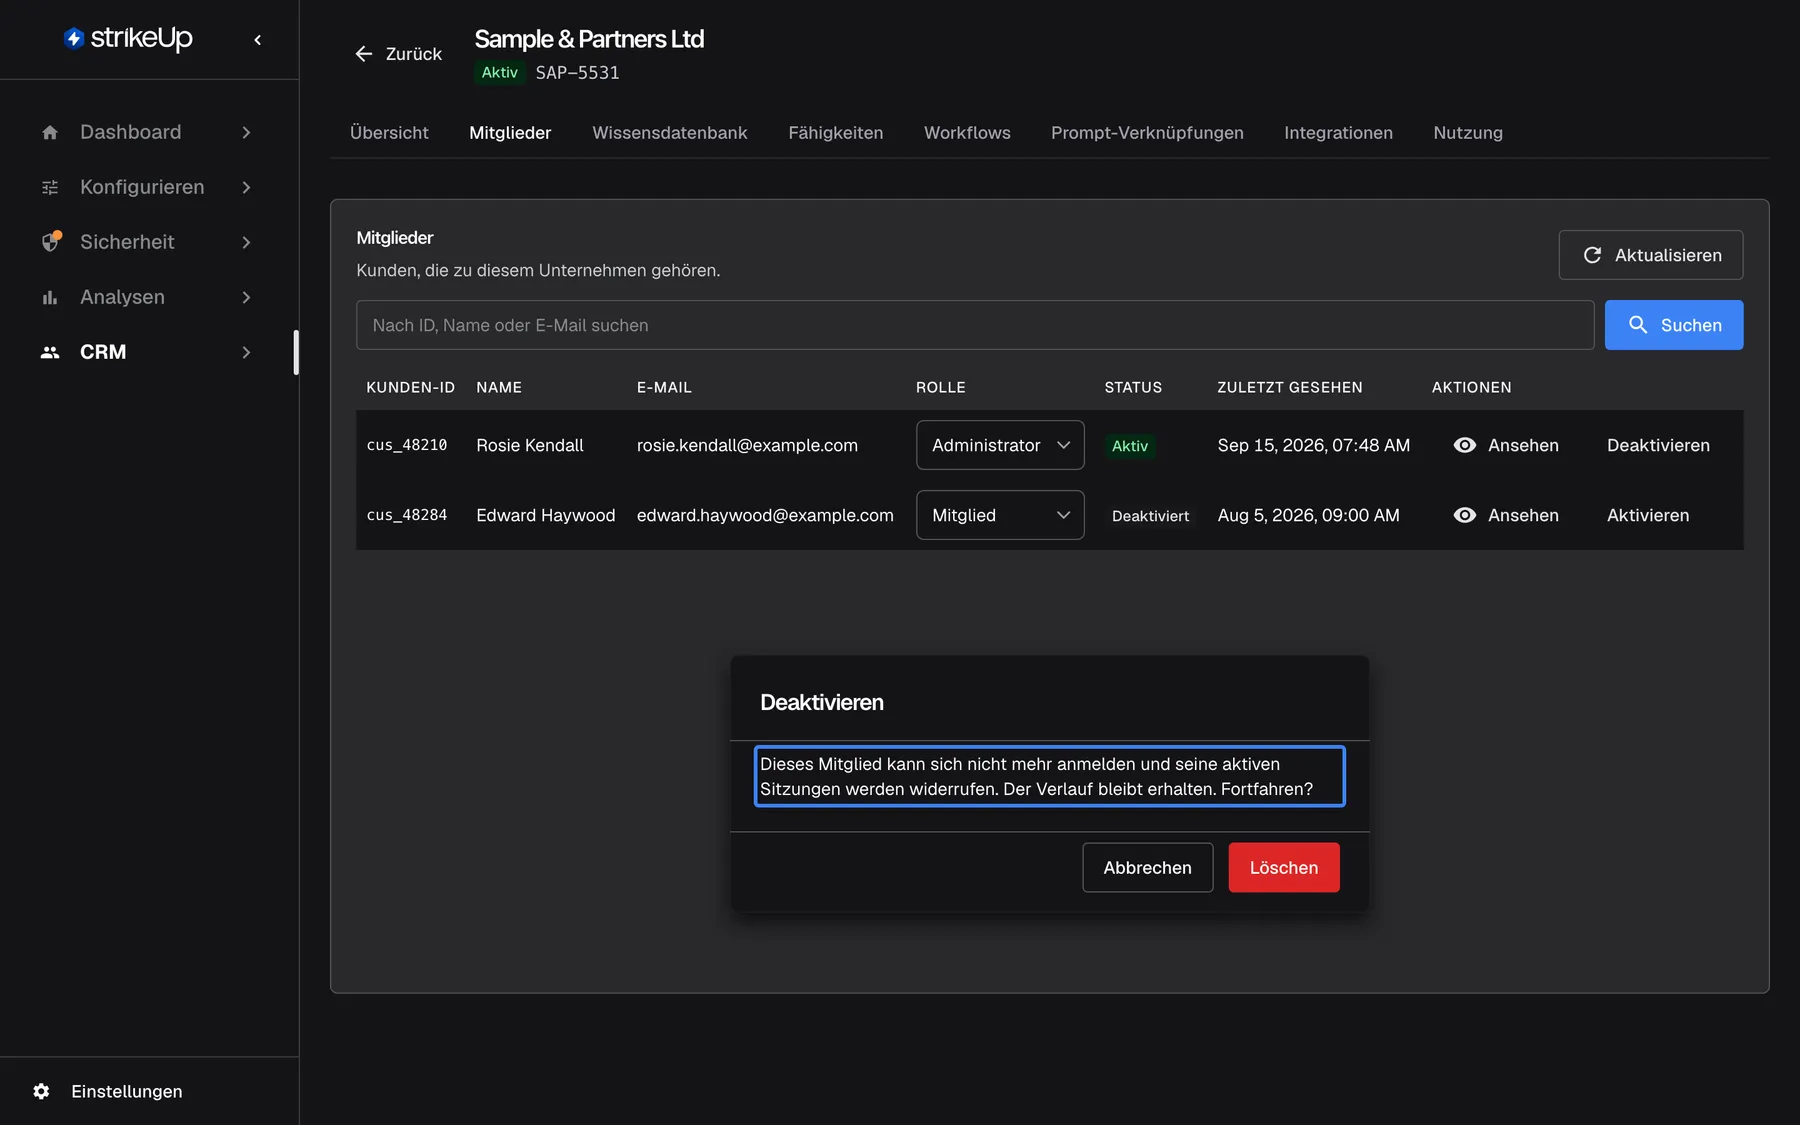The height and width of the screenshot is (1125, 1800).
Task: Click the ZULETZT GESEHEN column header
Action: coord(1290,387)
